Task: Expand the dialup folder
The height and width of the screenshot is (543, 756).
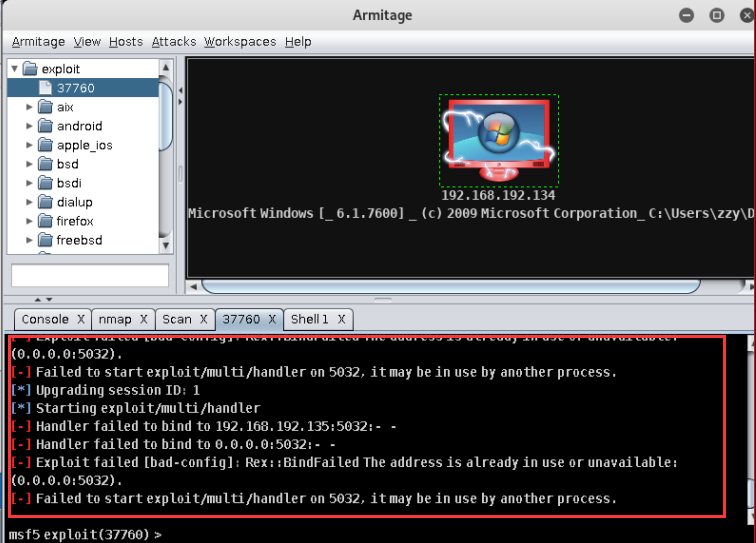Action: point(29,202)
